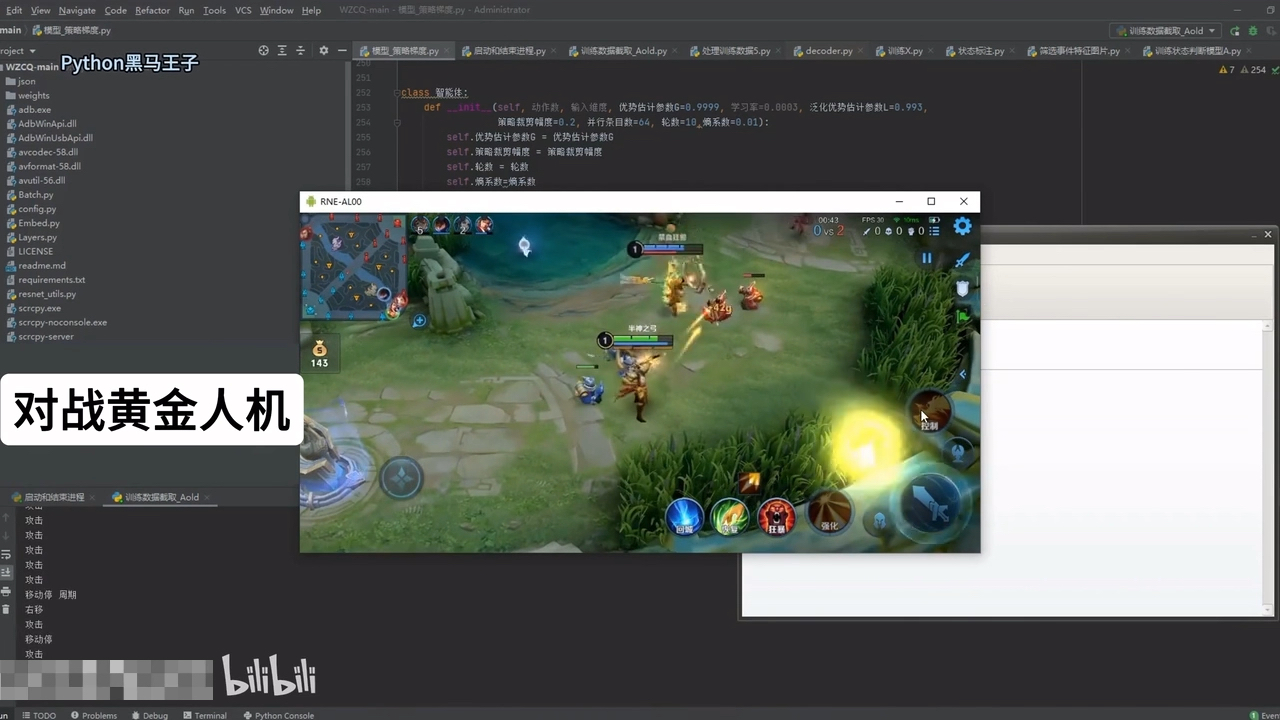Screen dimensions: 1280x720
Task: Activate the 强化 skill button
Action: [x=829, y=511]
